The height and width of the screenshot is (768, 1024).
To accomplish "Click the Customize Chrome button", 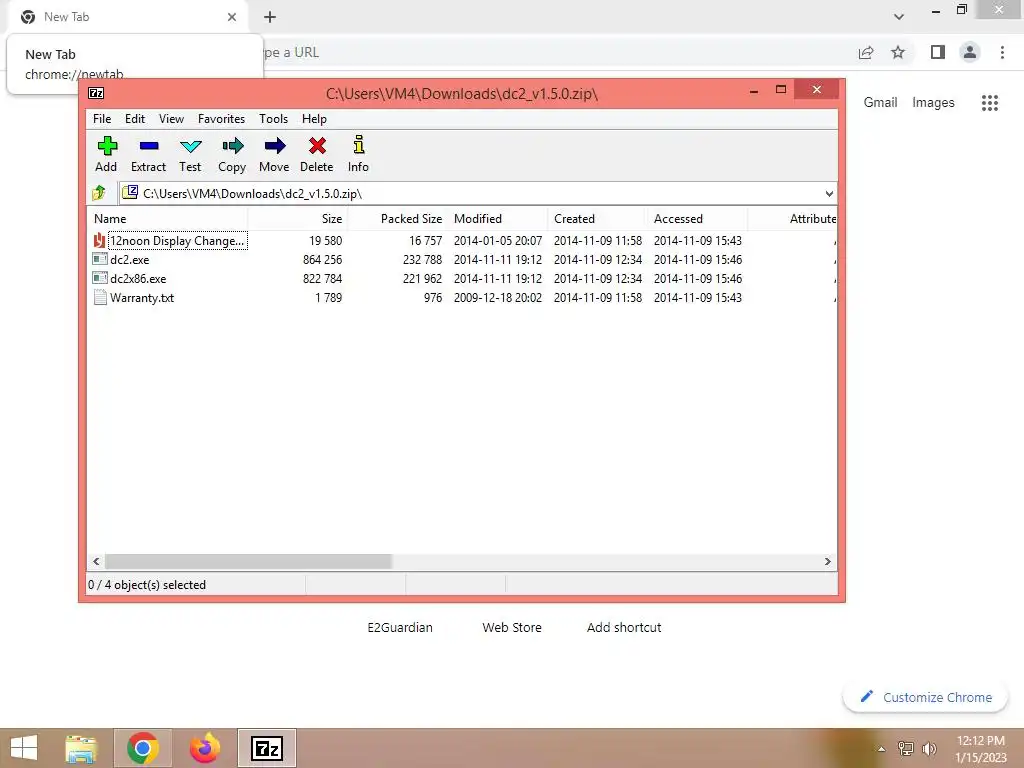I will pos(925,697).
